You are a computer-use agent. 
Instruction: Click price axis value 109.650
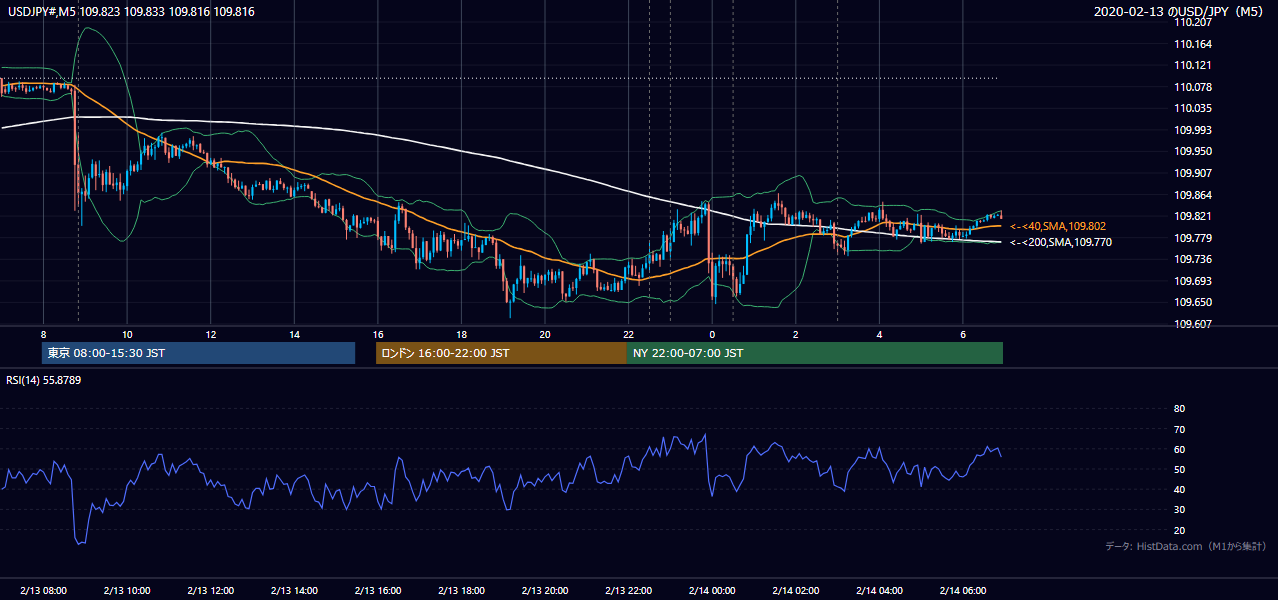(x=1194, y=302)
